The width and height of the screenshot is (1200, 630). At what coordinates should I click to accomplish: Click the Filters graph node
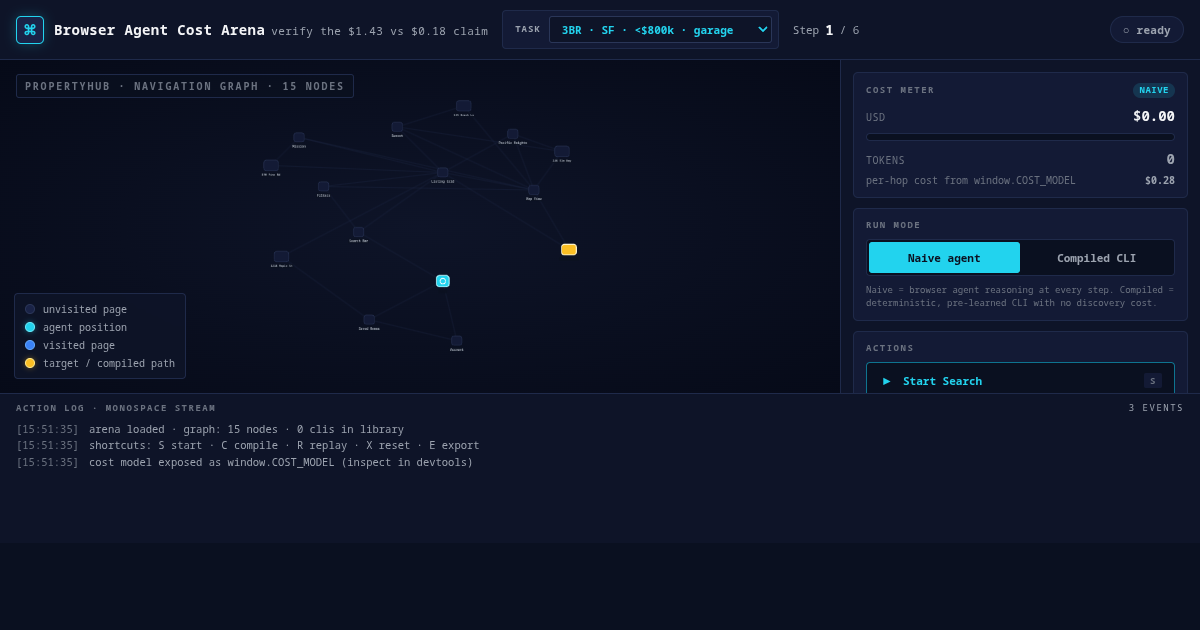(324, 187)
